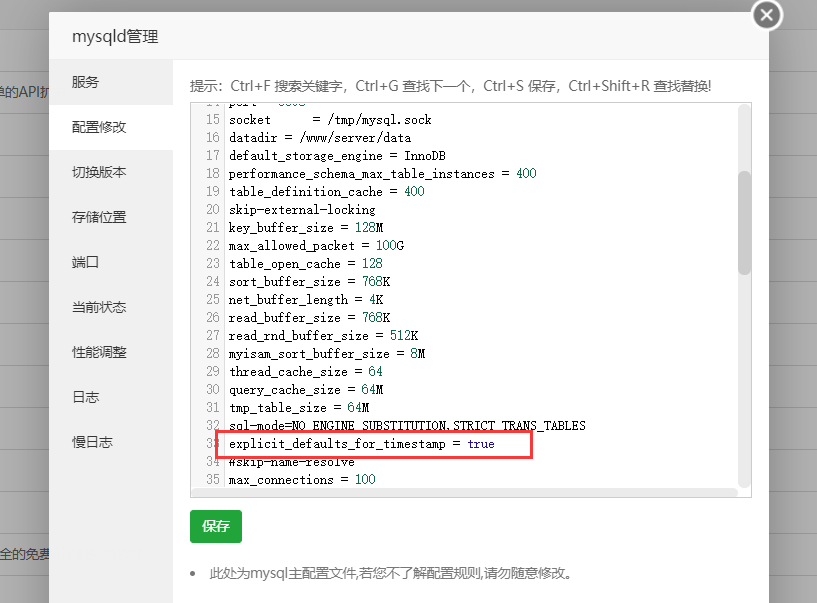Click the editor horizontal scrollbar
817x603 pixels.
click(464, 493)
